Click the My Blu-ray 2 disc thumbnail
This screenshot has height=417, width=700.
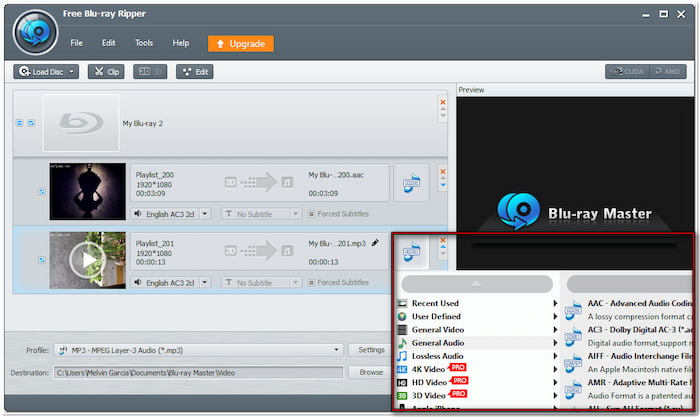pos(81,123)
